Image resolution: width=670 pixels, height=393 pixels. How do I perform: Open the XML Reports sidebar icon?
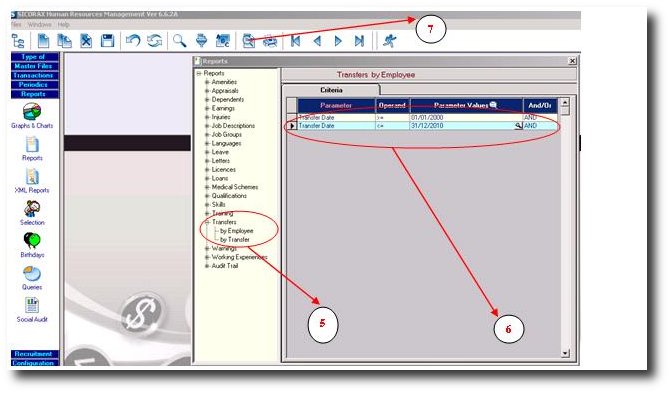(x=32, y=176)
